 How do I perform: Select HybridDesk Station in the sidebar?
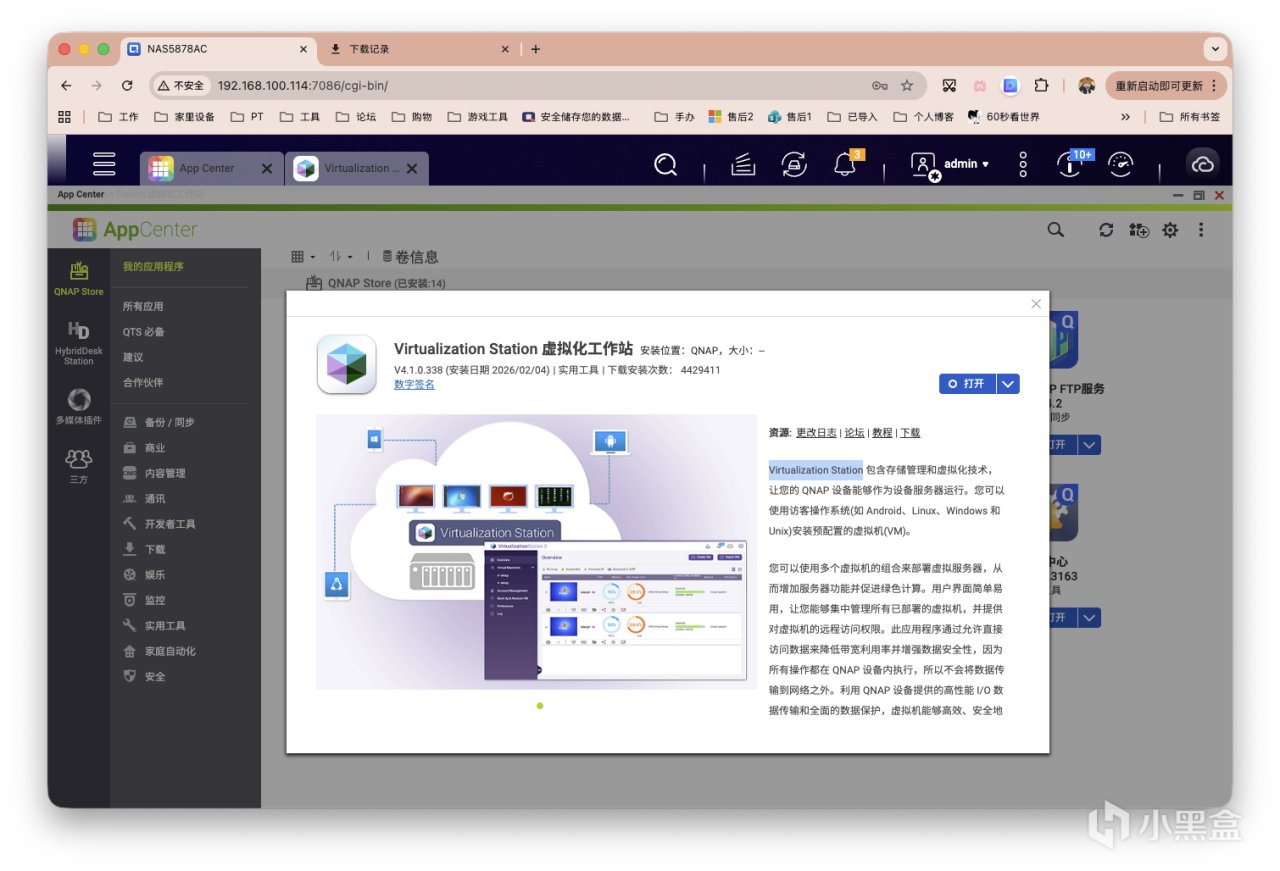coord(79,343)
